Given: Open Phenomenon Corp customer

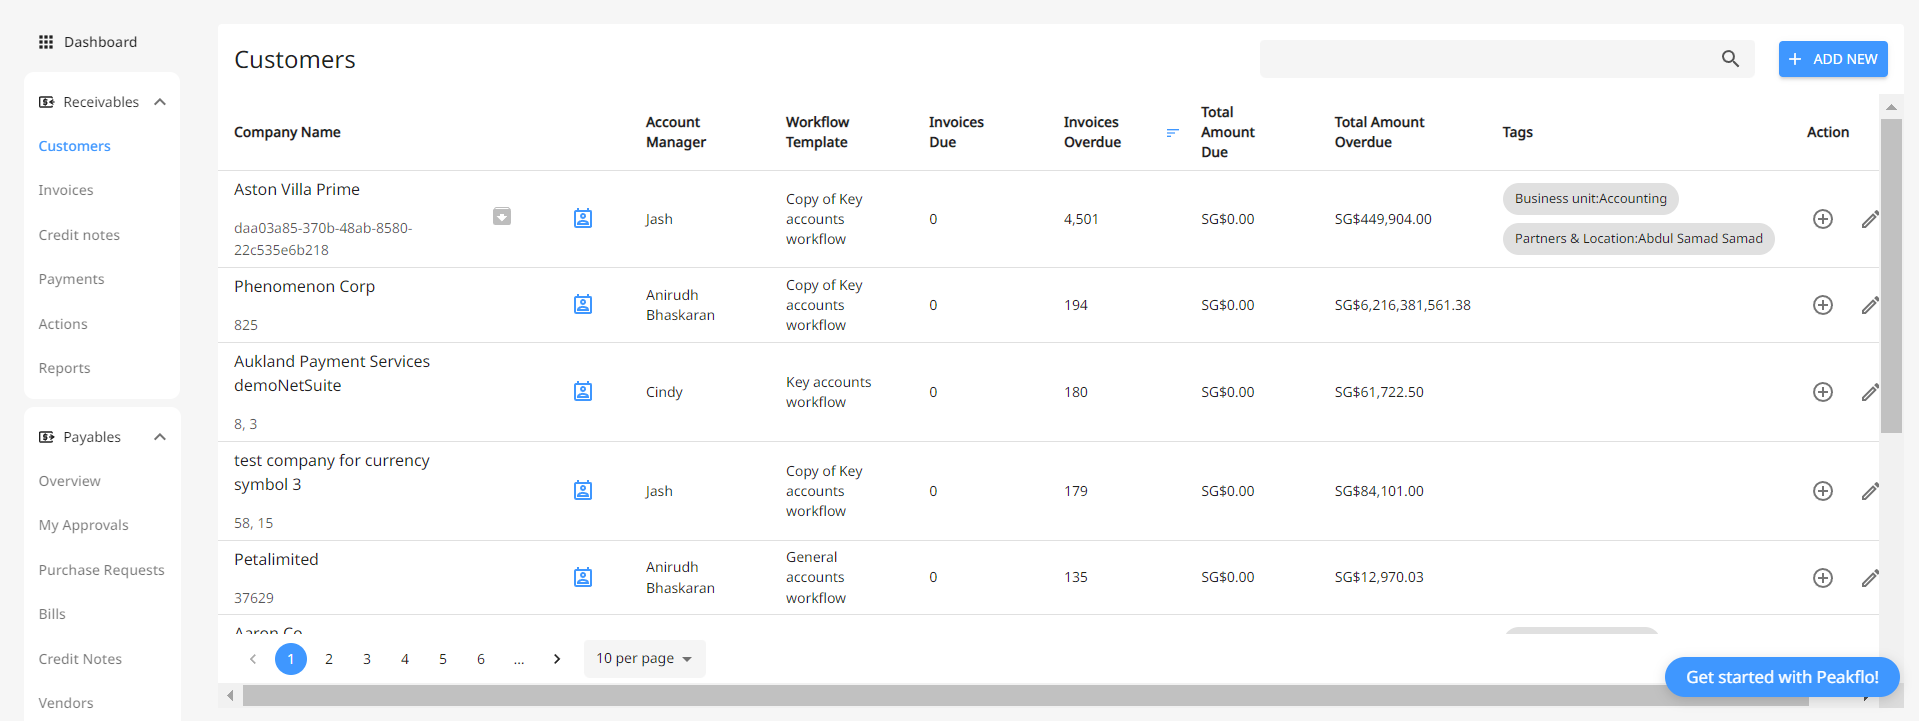Looking at the screenshot, I should (304, 286).
